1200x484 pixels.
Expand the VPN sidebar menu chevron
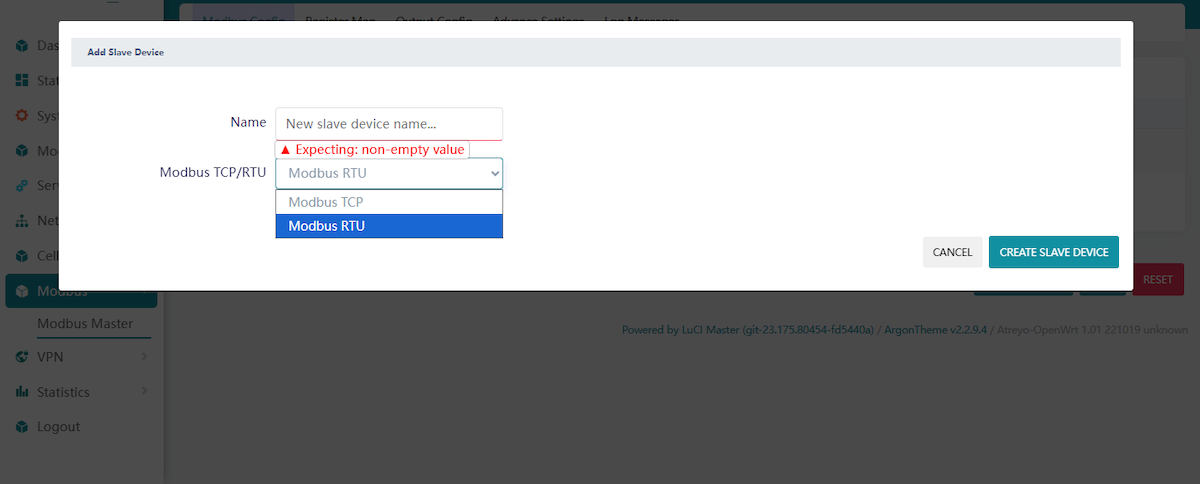coord(144,356)
